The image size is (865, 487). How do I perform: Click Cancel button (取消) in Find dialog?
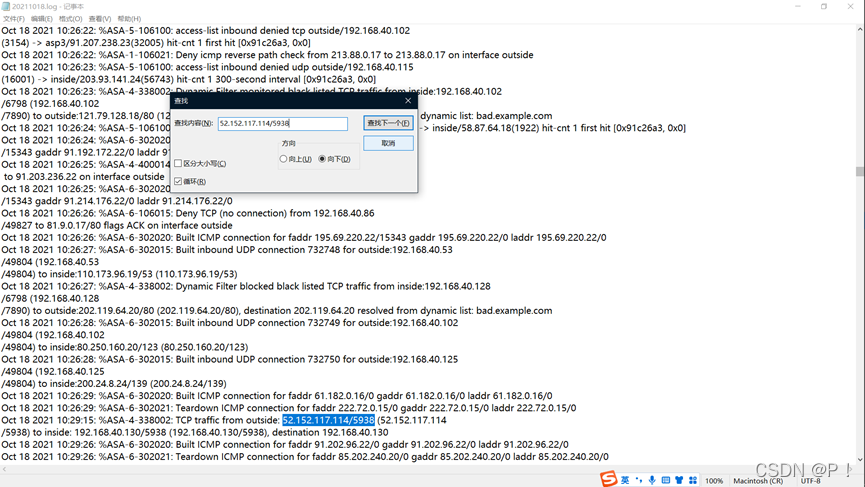388,143
